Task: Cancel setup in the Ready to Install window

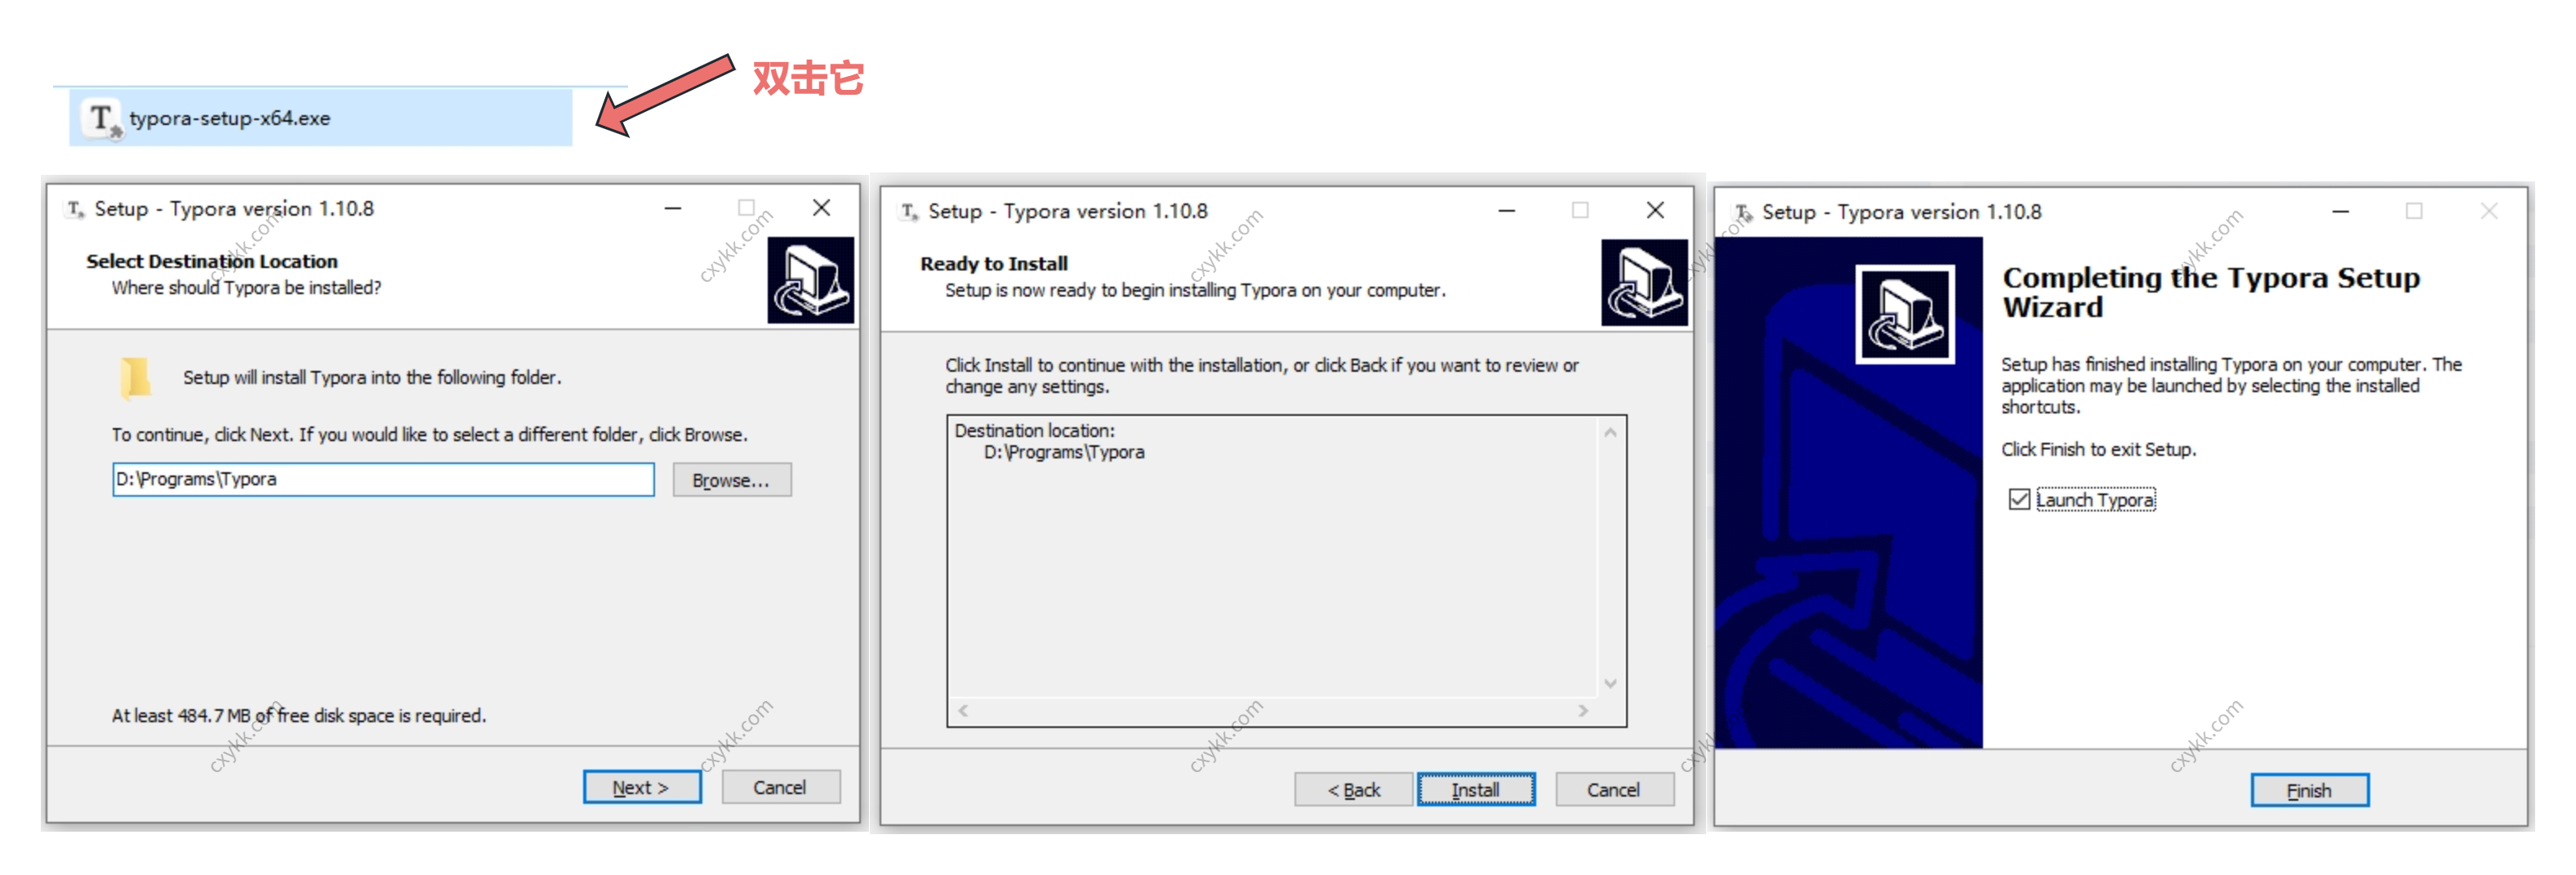Action: coord(1614,790)
